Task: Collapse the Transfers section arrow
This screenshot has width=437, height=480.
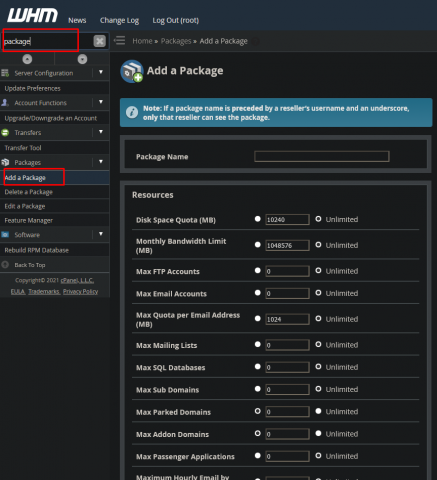Action: (101, 132)
